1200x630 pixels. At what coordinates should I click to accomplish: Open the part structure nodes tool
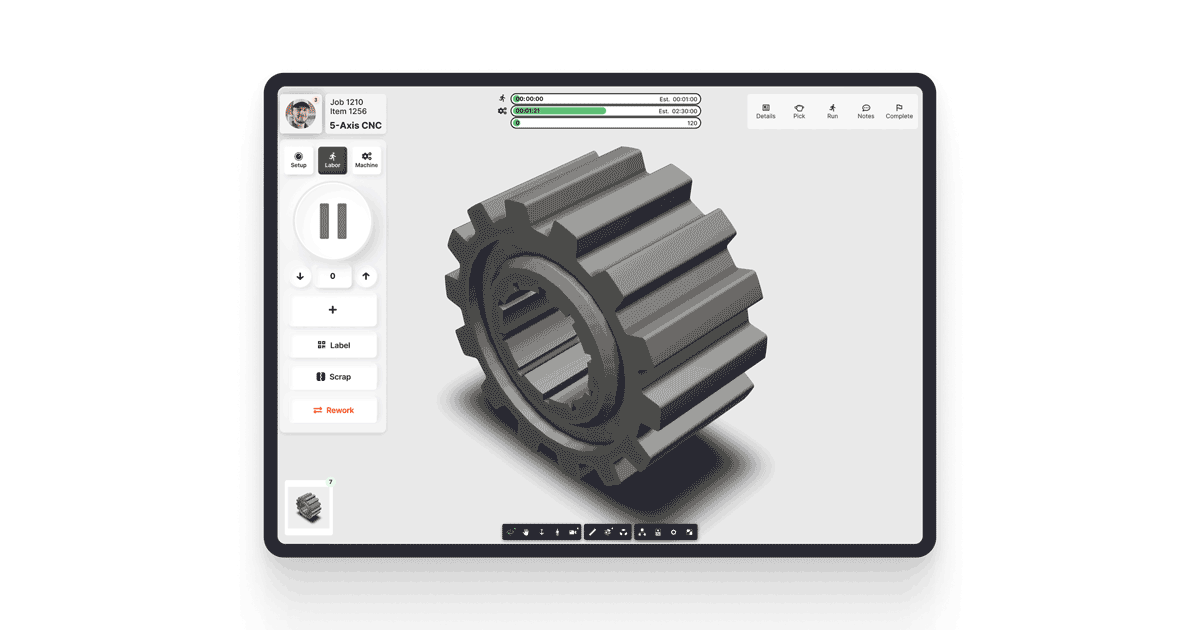click(x=643, y=531)
